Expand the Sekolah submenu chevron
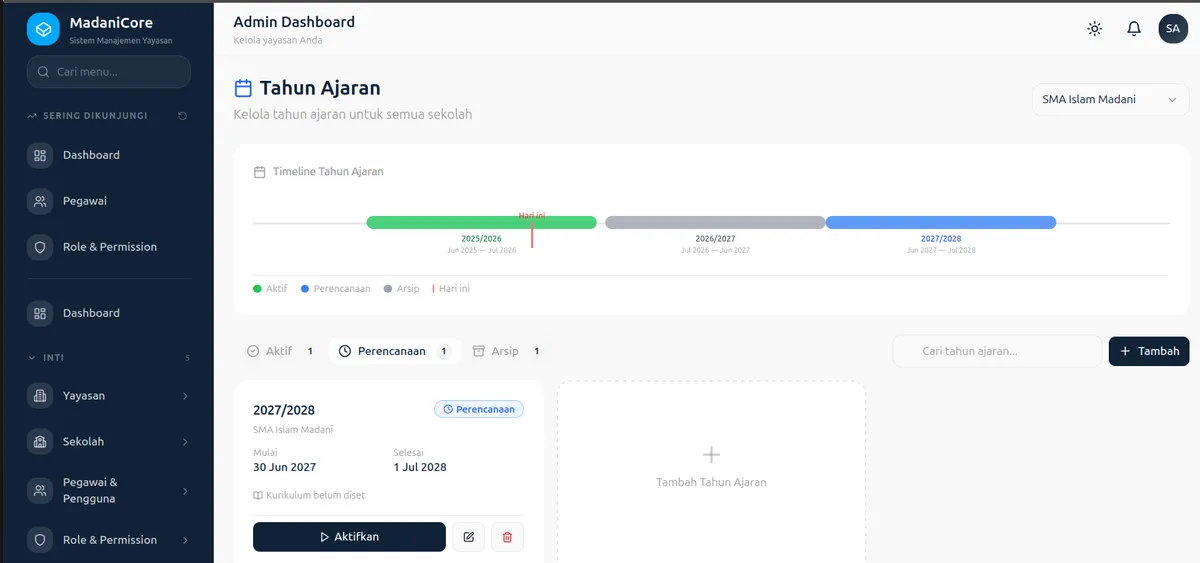This screenshot has height=563, width=1200. point(185,442)
